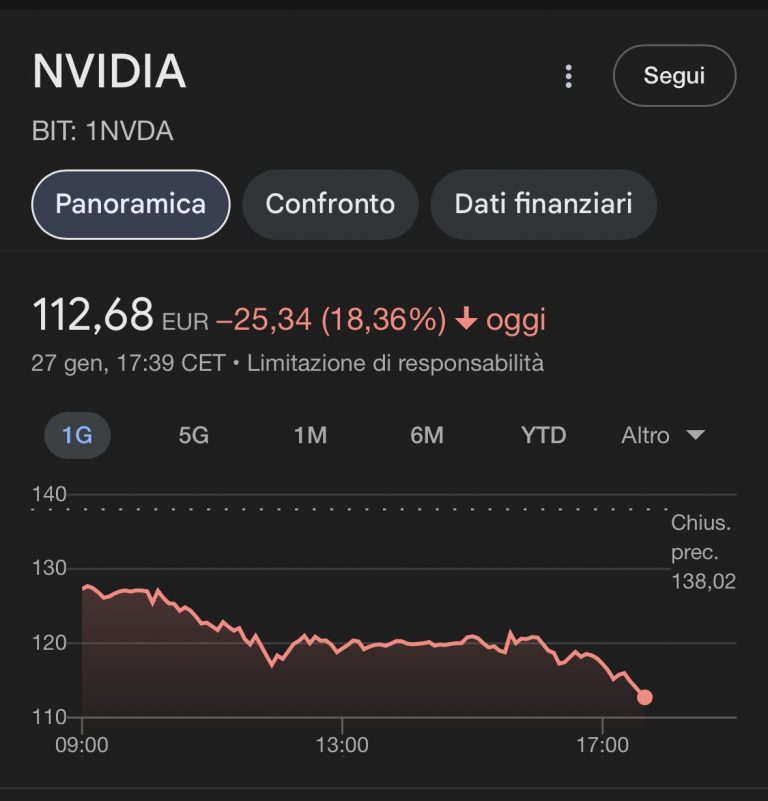The image size is (768, 801).
Task: Click the Chius. prec. 138,02 label
Action: (703, 552)
